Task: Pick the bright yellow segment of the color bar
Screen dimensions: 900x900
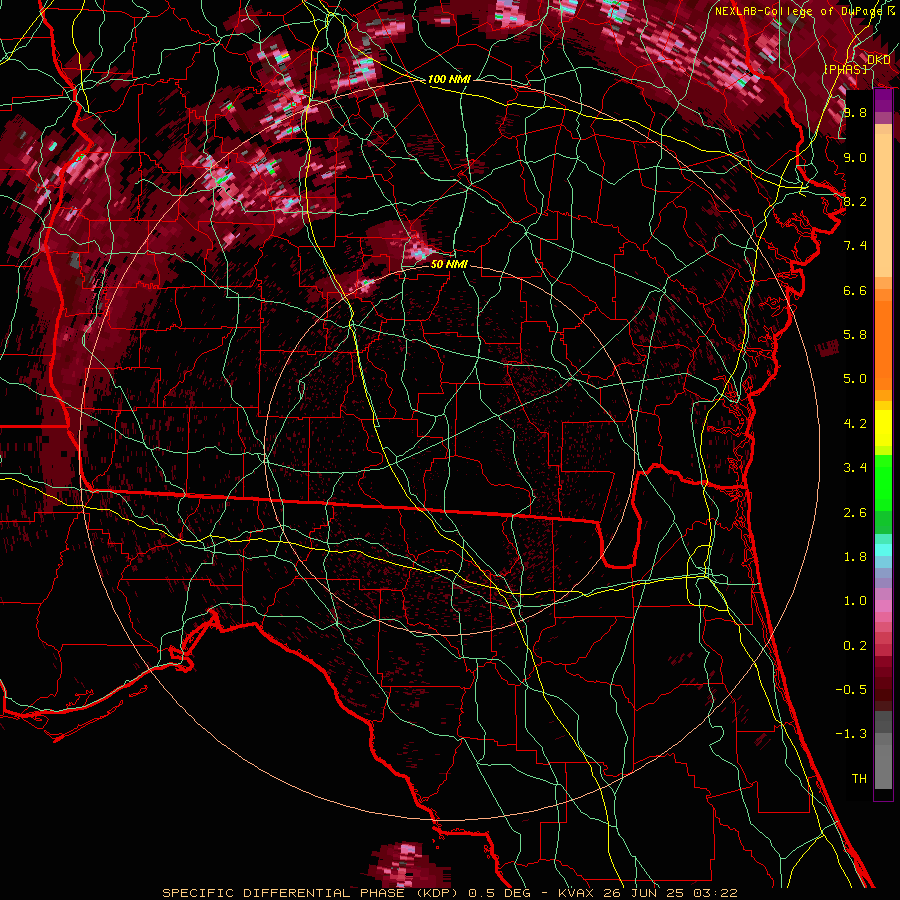Action: pyautogui.click(x=883, y=428)
